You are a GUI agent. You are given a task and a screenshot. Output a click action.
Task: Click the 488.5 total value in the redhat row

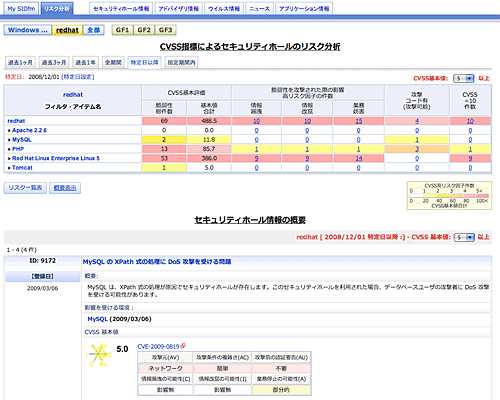click(x=209, y=121)
